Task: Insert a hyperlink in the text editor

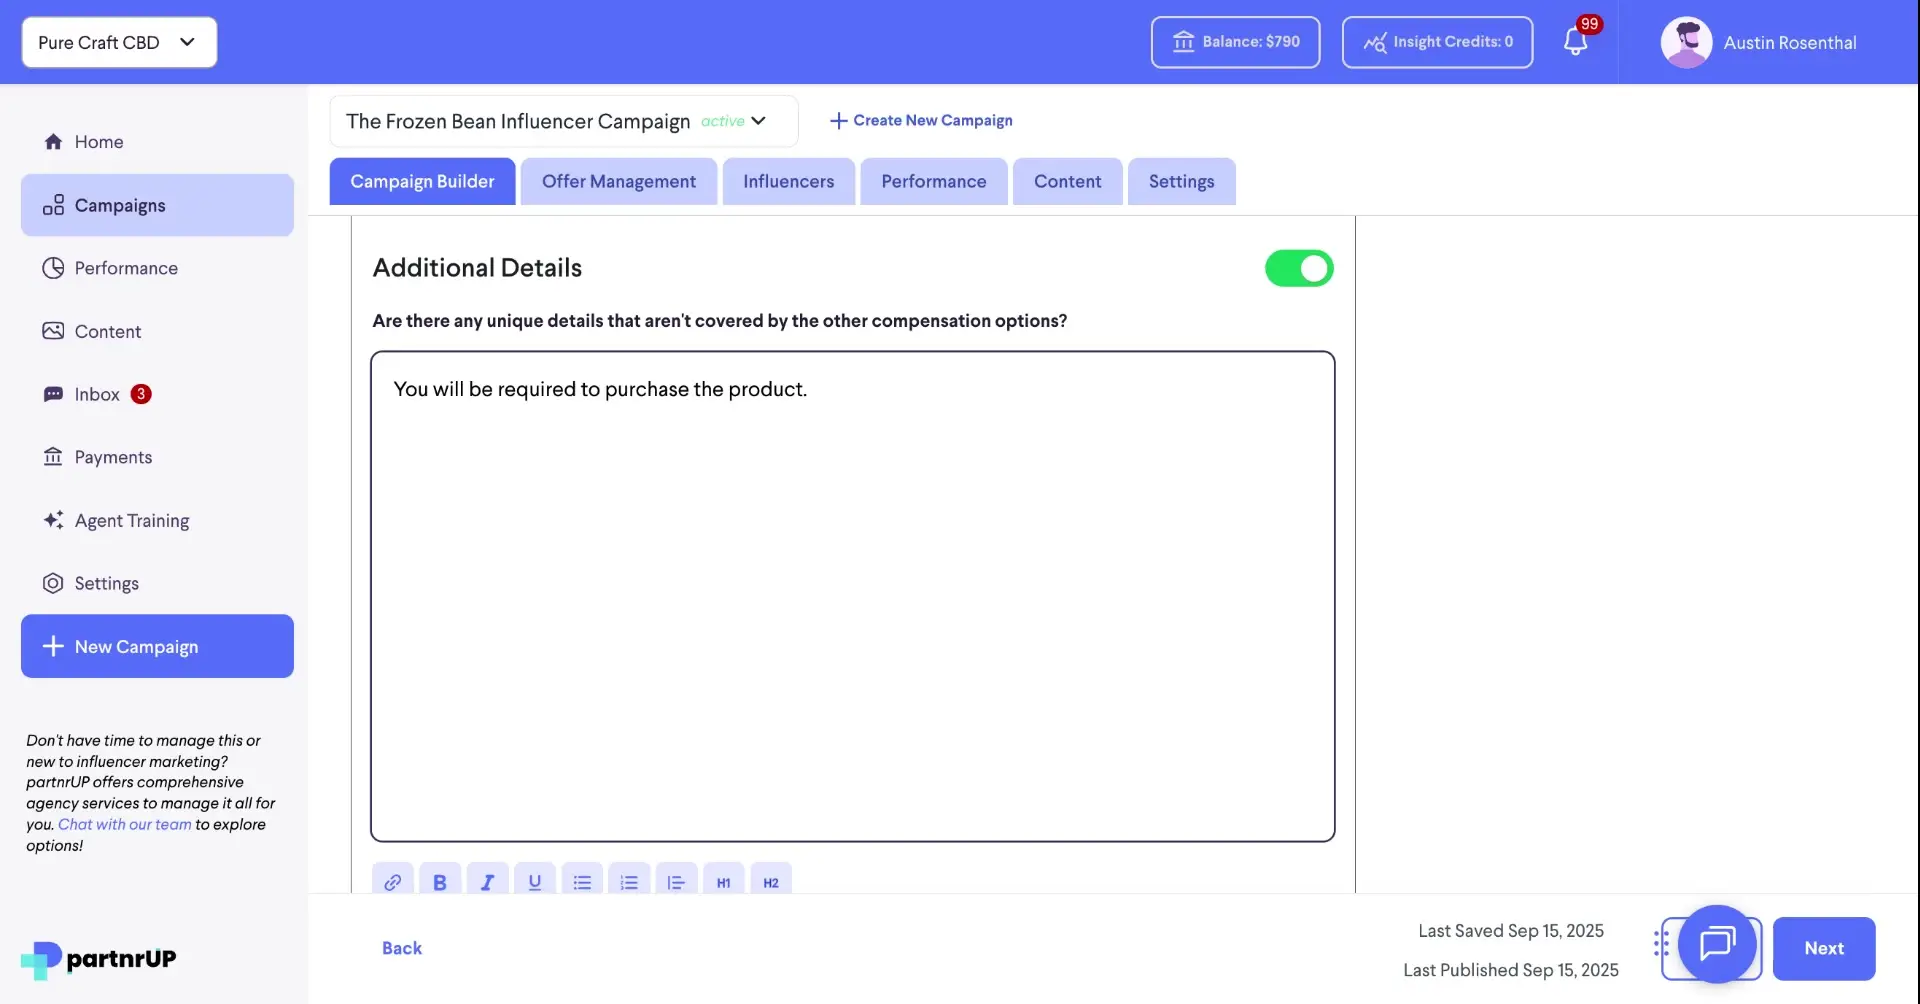Action: (392, 881)
